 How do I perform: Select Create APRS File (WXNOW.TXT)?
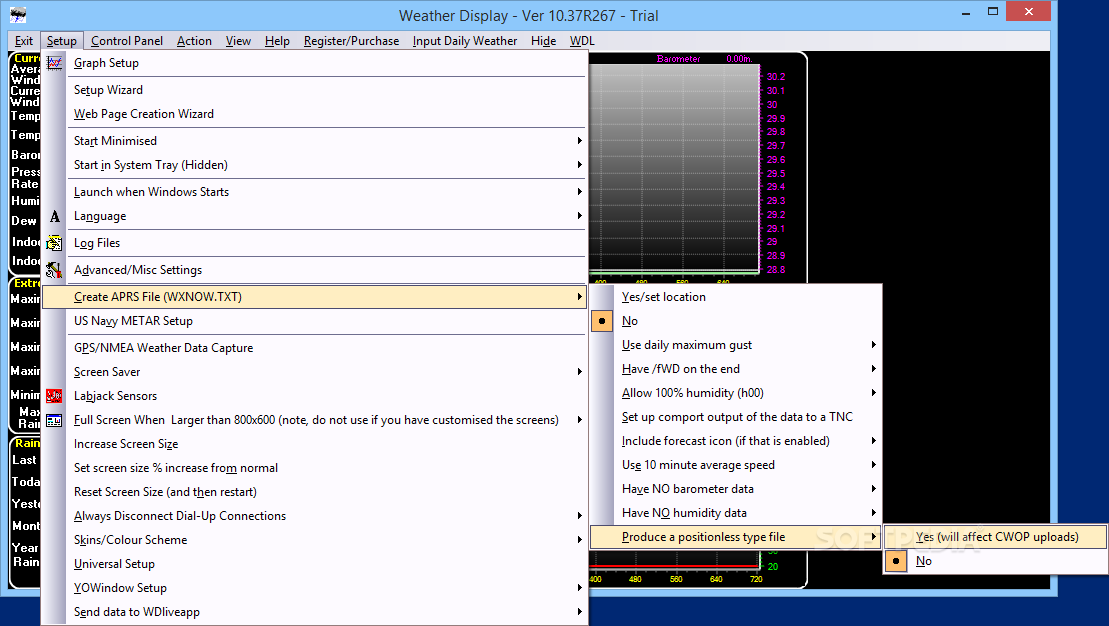point(315,297)
